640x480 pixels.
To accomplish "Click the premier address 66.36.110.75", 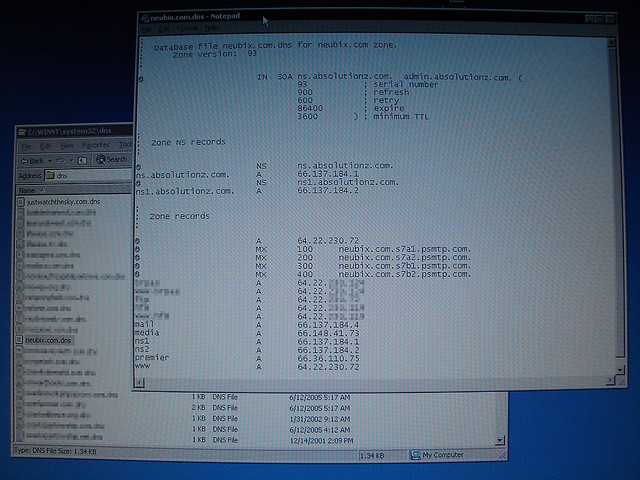I will tap(328, 359).
